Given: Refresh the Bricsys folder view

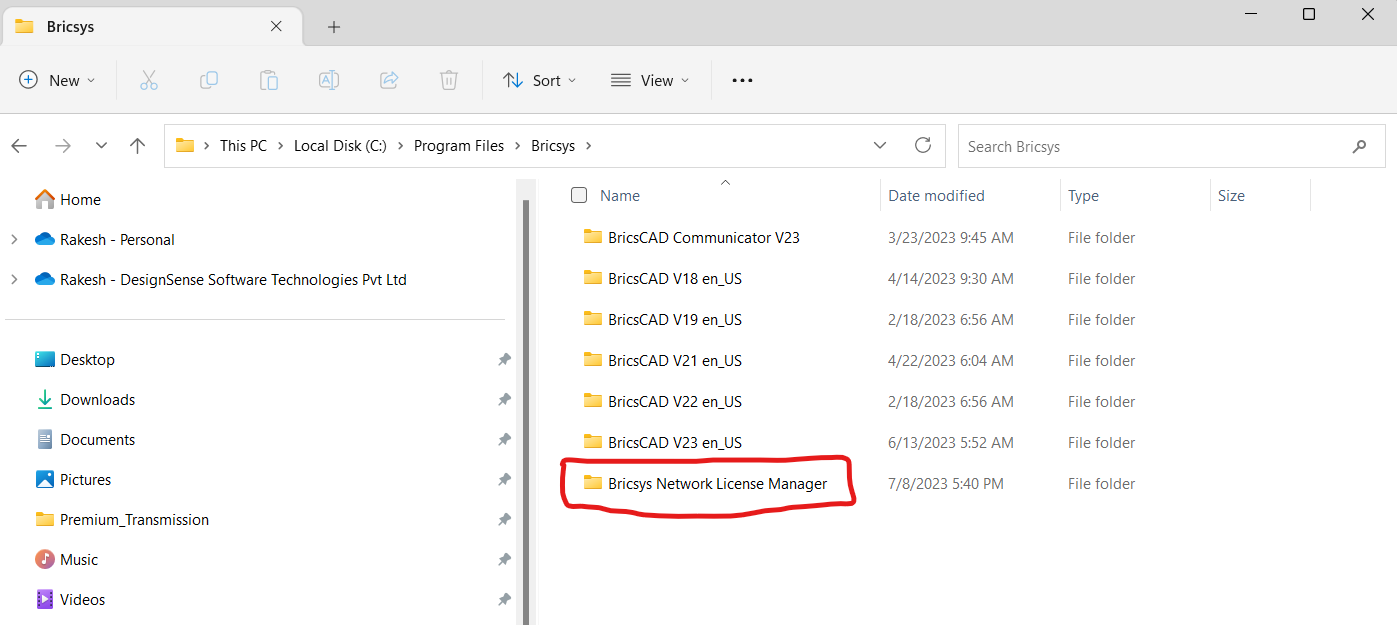Looking at the screenshot, I should coord(922,145).
